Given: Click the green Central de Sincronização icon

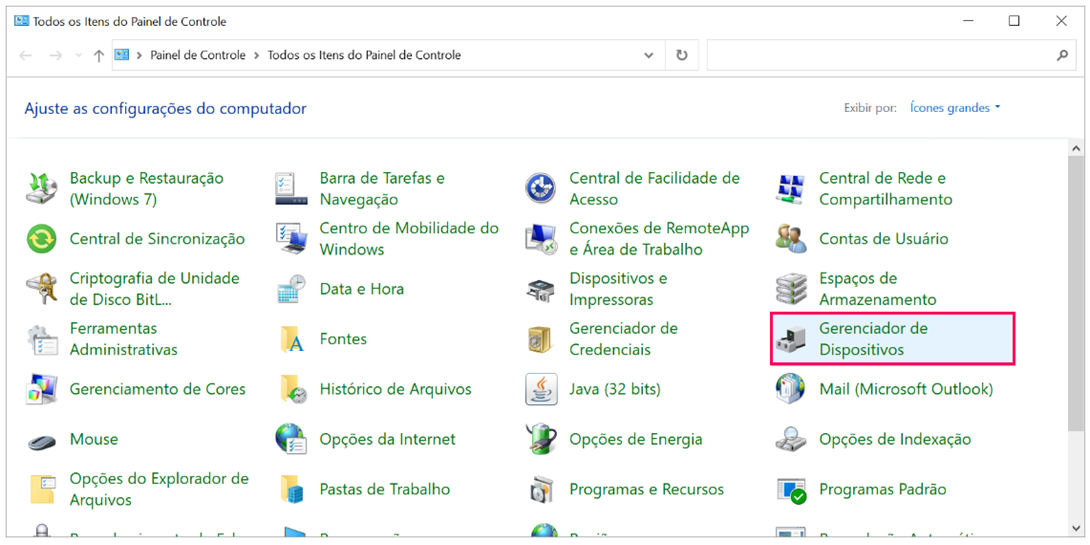Looking at the screenshot, I should [43, 239].
